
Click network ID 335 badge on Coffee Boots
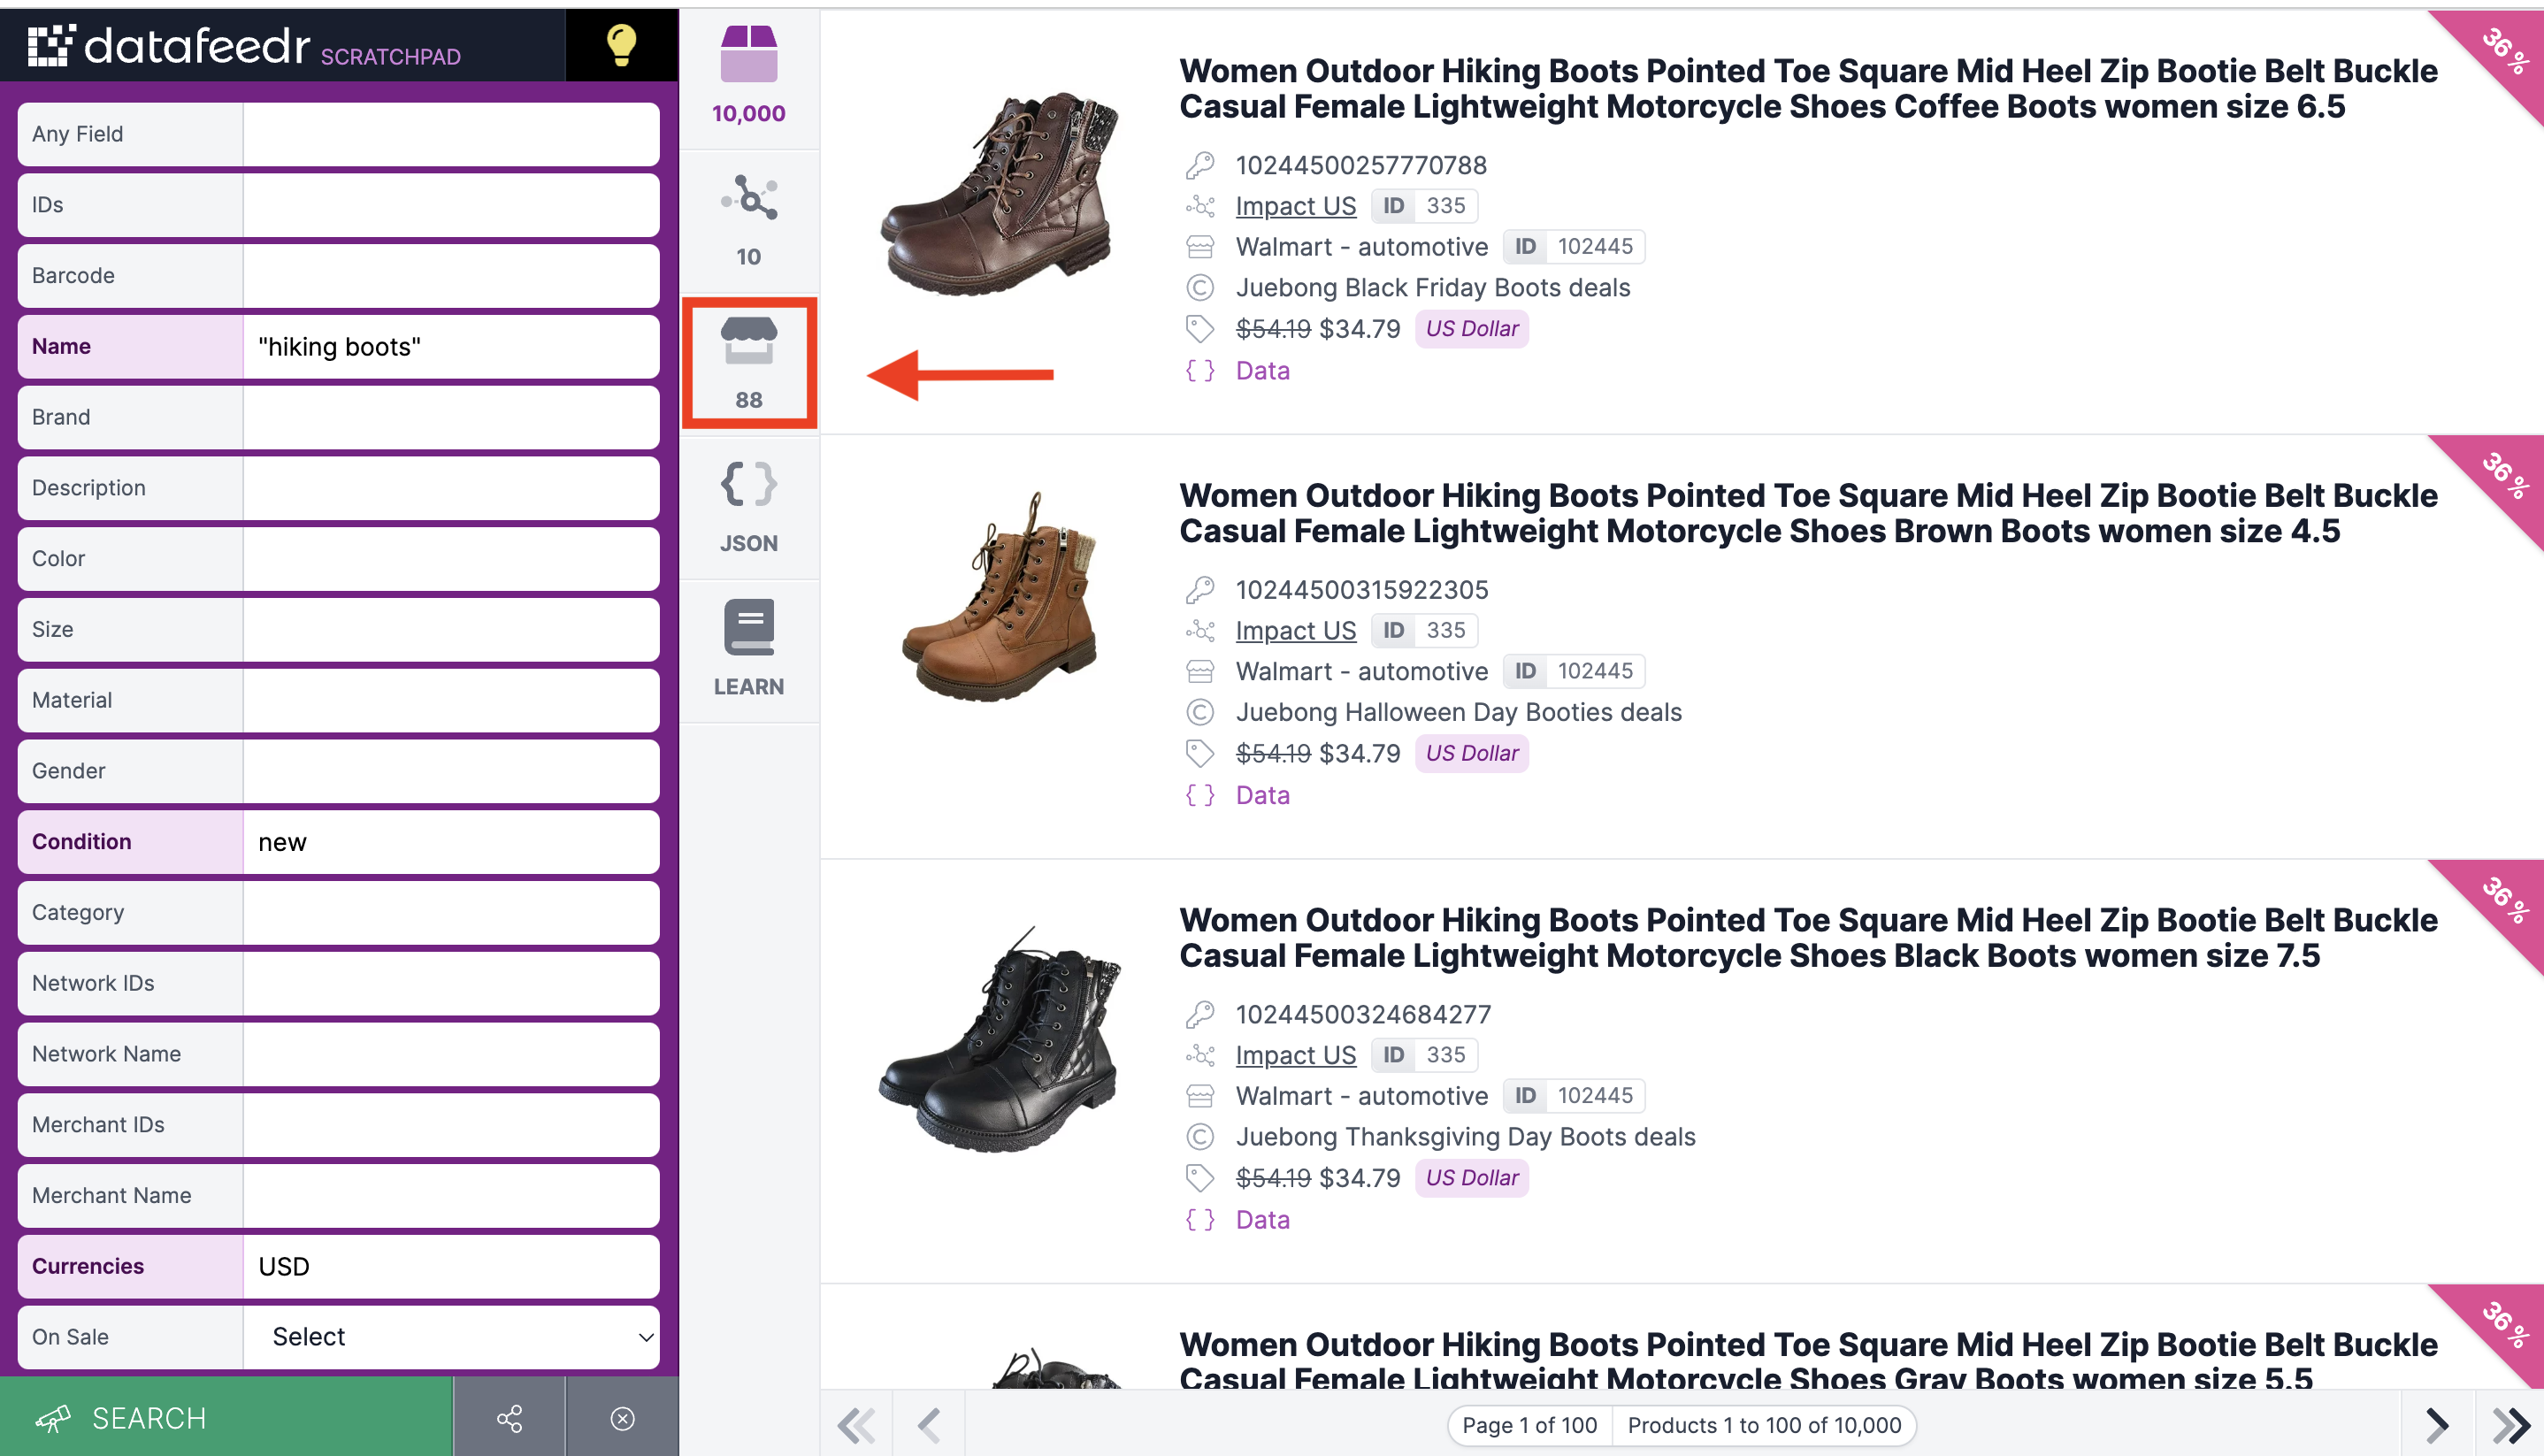pyautogui.click(x=1424, y=206)
